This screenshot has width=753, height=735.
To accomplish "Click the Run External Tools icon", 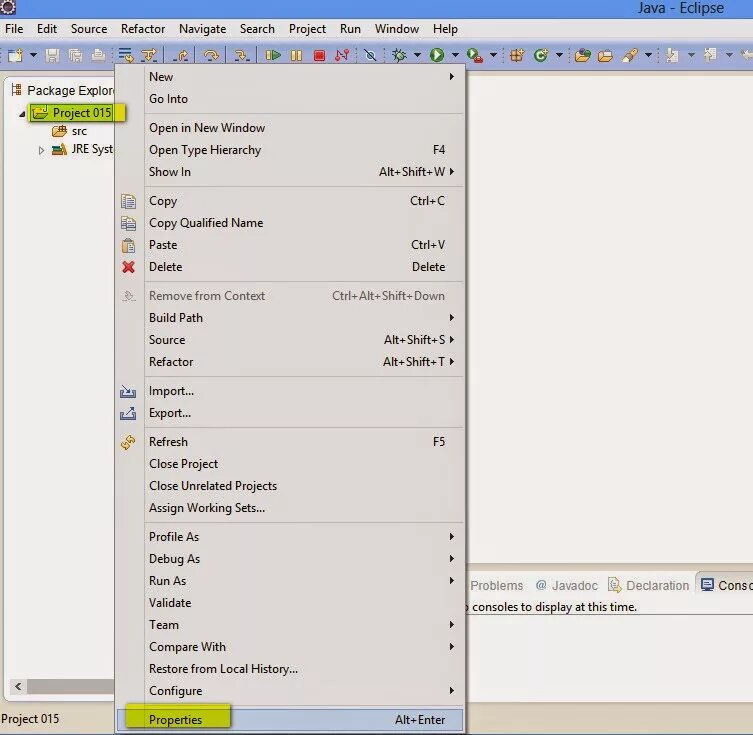I will click(x=475, y=56).
